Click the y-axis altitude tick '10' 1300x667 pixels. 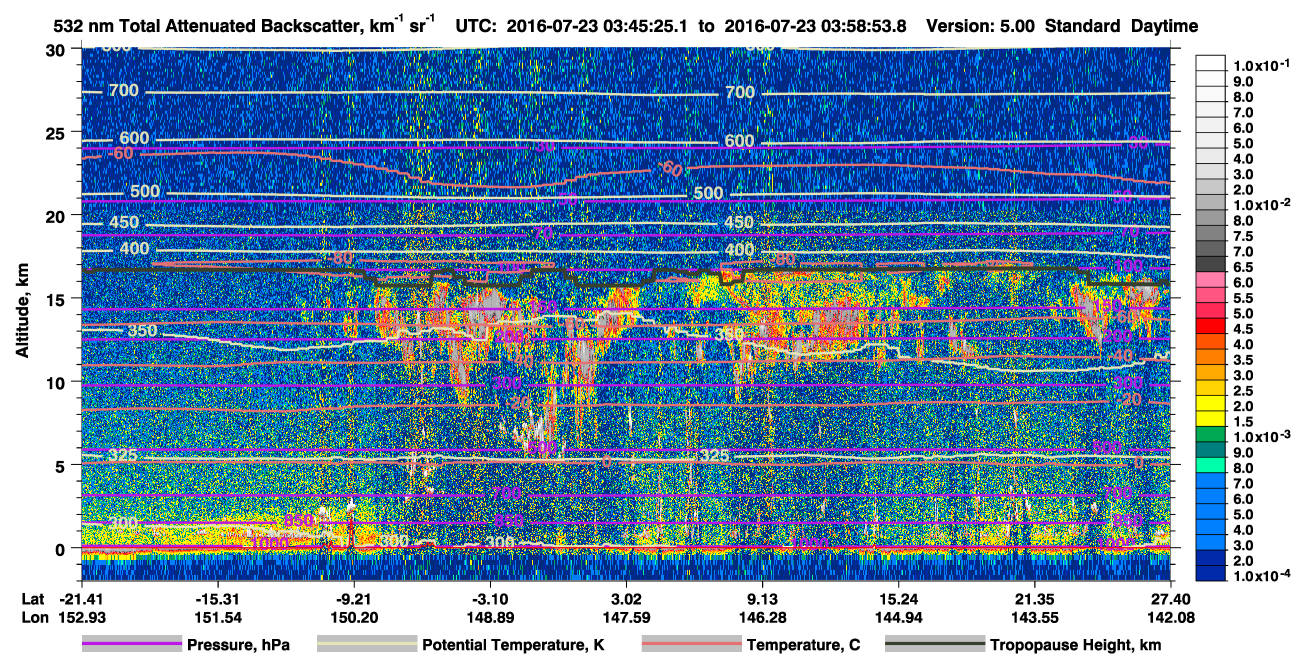click(58, 382)
